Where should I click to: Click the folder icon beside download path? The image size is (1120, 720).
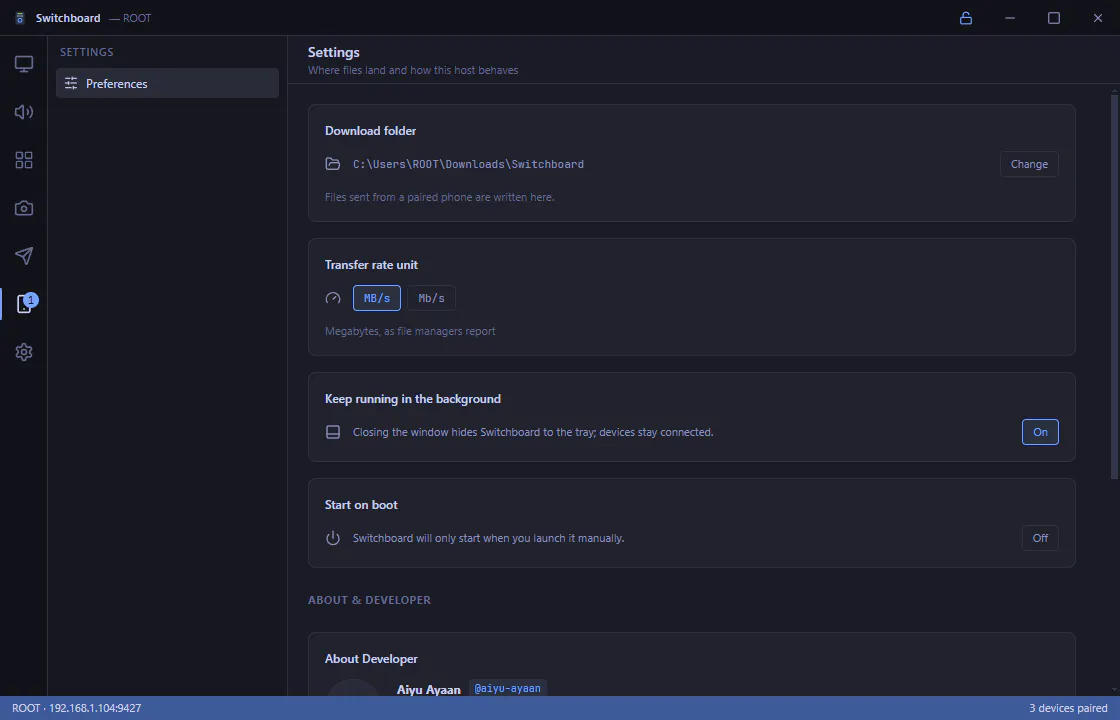click(333, 164)
